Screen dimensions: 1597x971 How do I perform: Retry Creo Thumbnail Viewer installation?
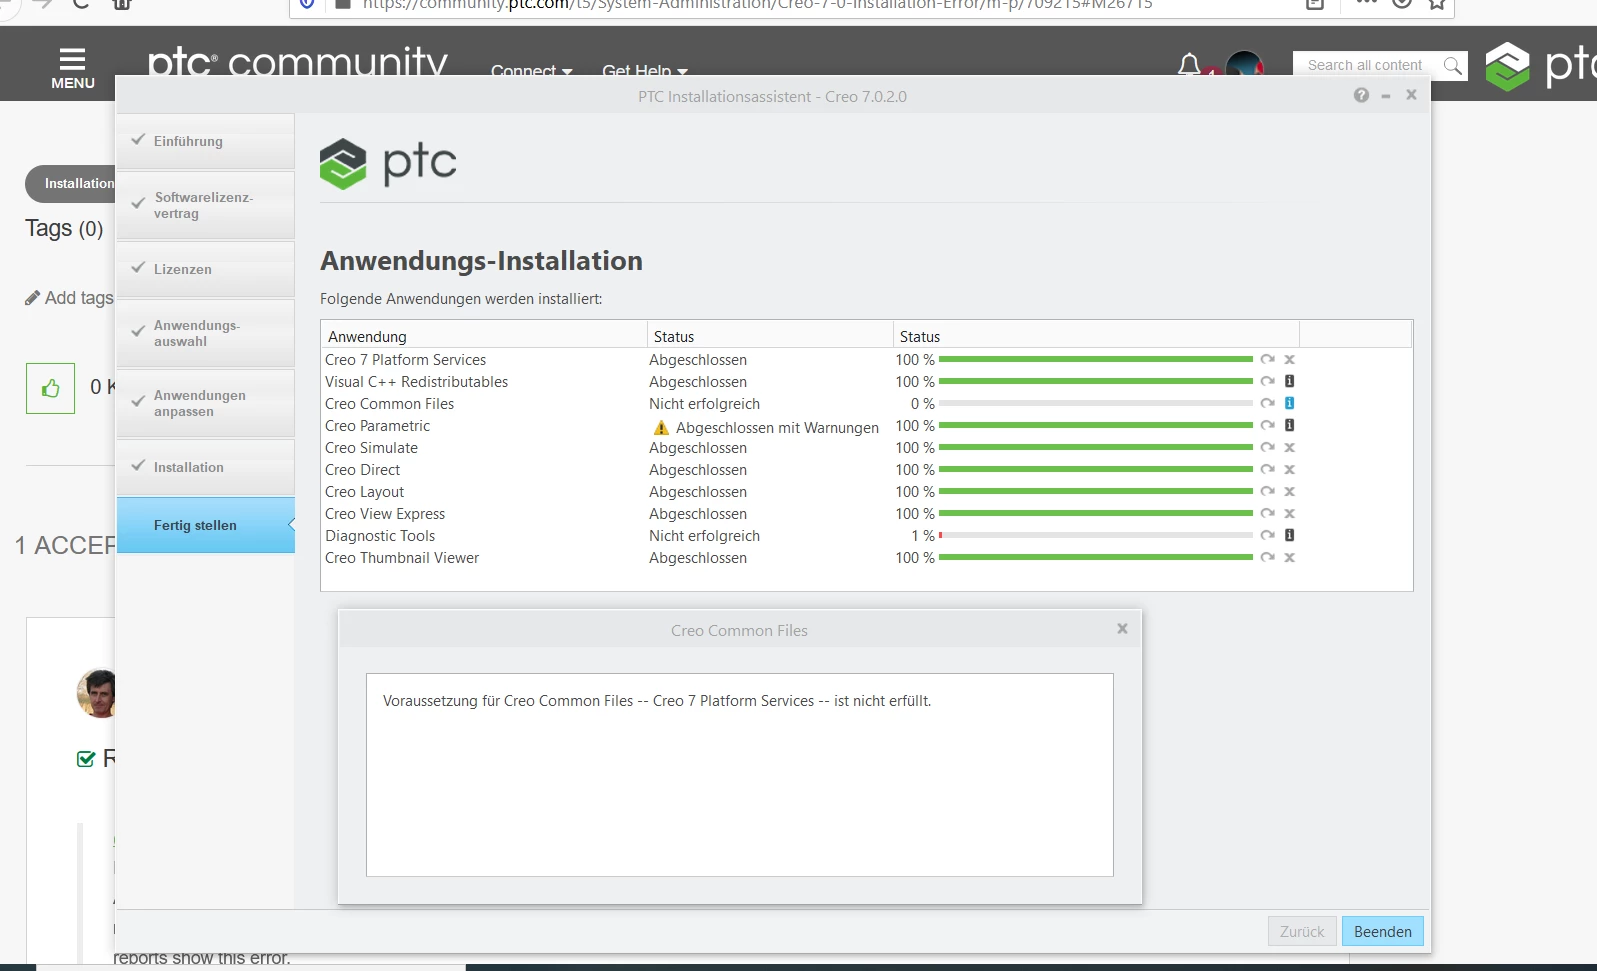tap(1267, 557)
